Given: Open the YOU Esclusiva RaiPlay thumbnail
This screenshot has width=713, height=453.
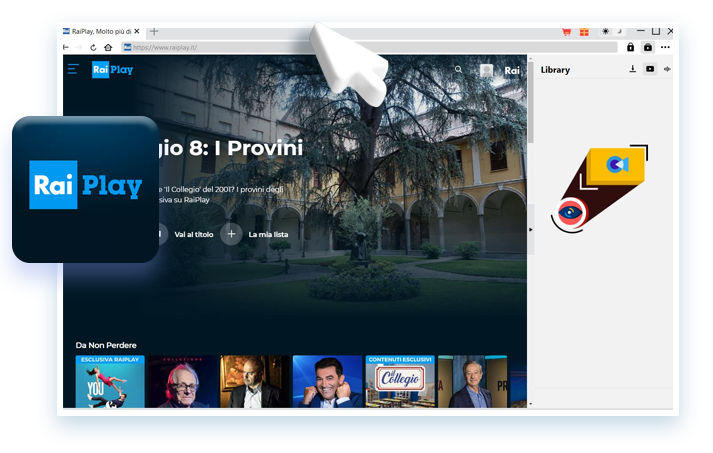Looking at the screenshot, I should point(110,382).
